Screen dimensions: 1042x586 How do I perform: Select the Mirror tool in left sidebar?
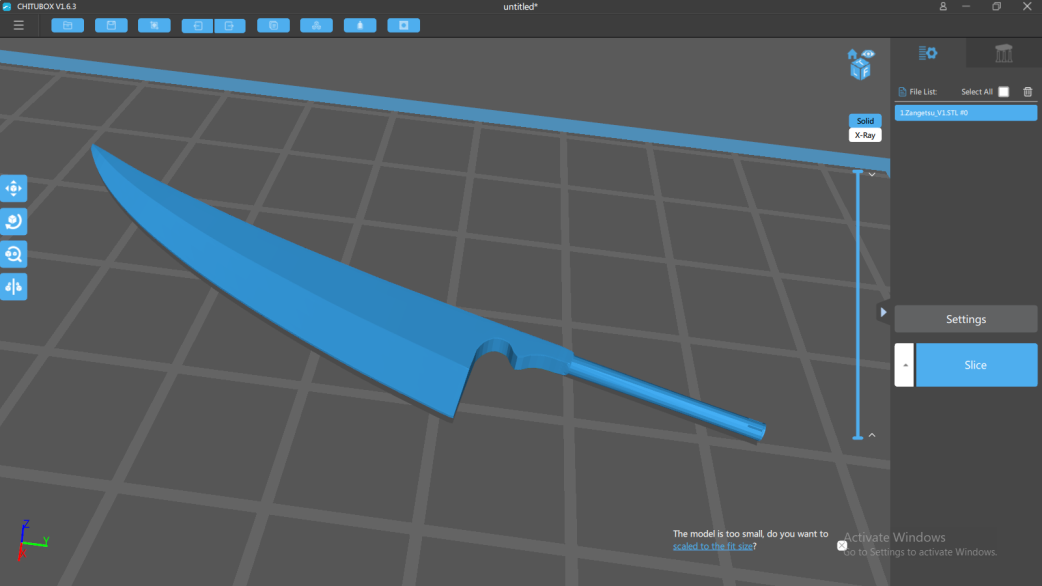(13, 286)
